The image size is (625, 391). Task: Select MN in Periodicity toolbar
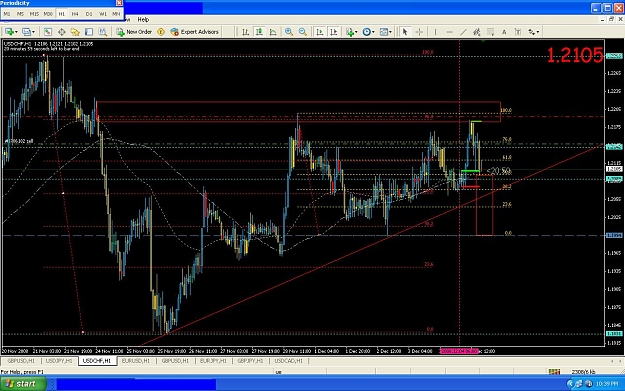point(116,14)
